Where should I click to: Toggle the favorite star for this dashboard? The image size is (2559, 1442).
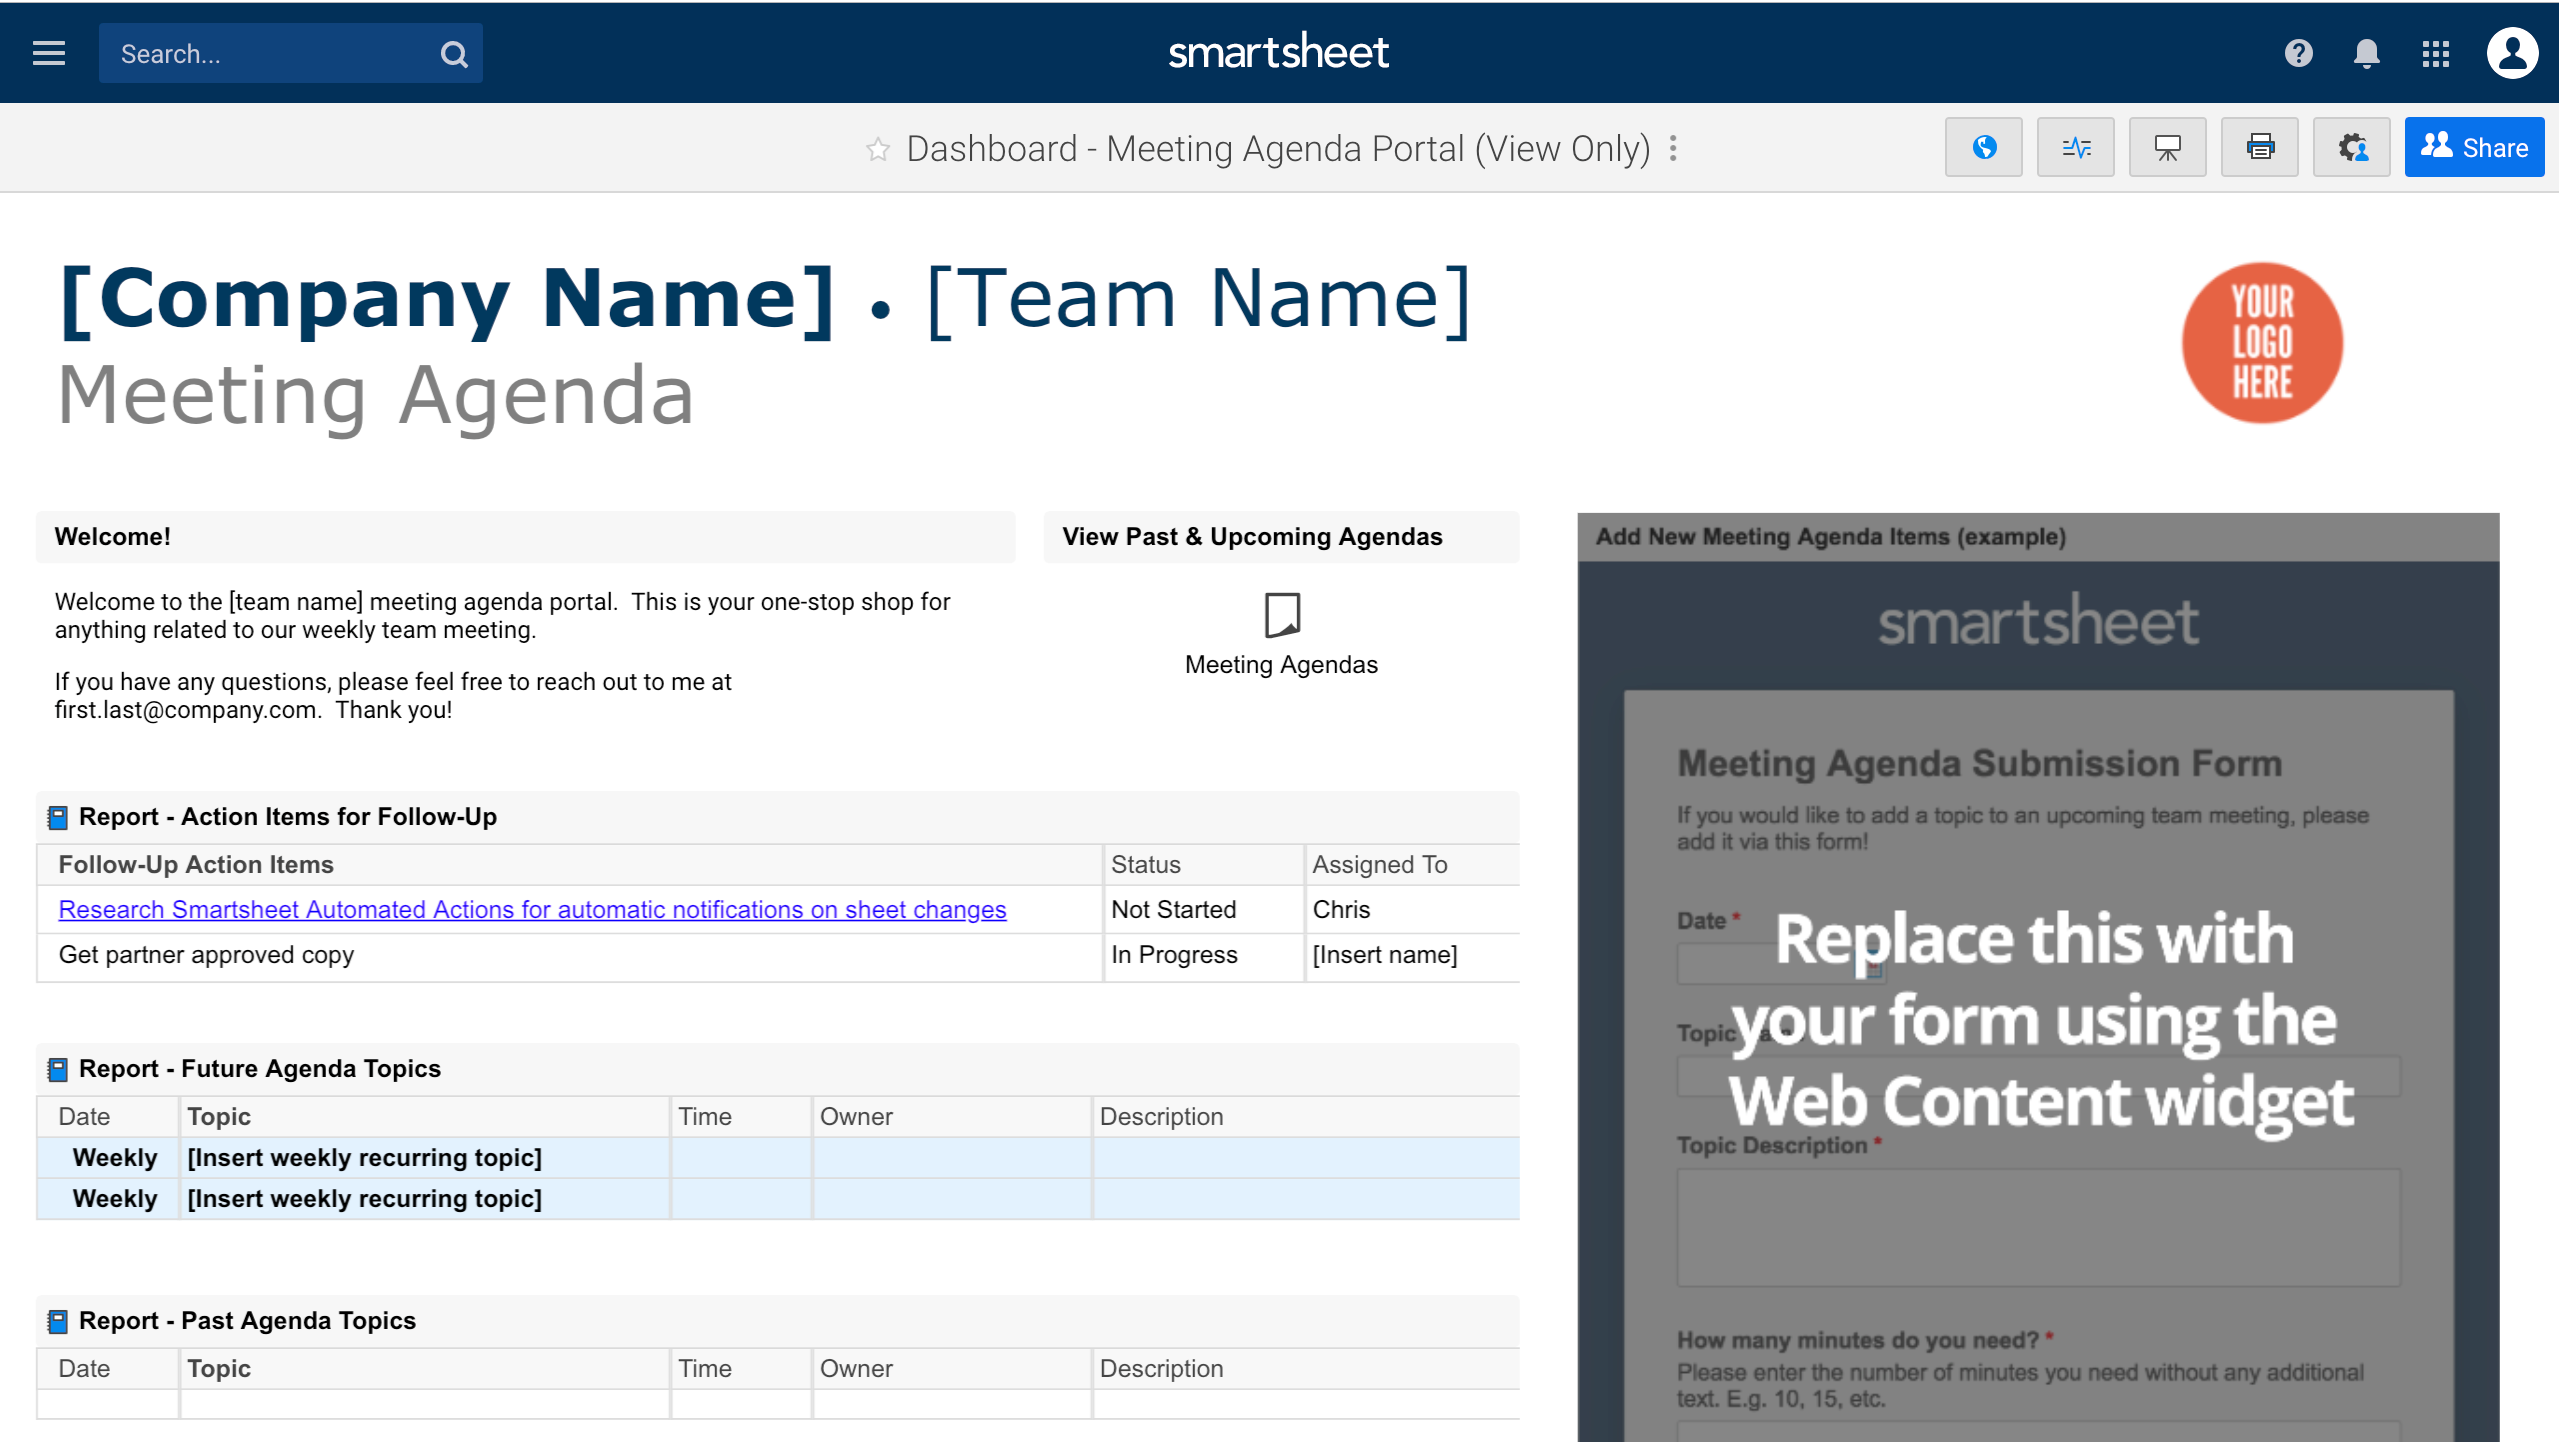coord(878,149)
